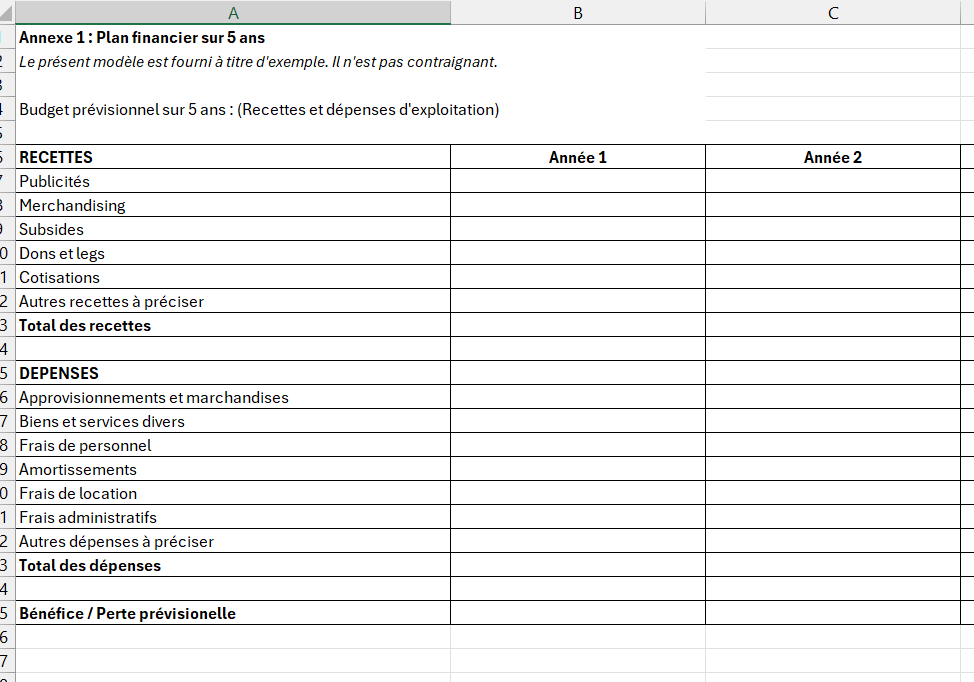Select Année 2 cell for Frais administratifs
974x682 pixels.
tap(833, 517)
